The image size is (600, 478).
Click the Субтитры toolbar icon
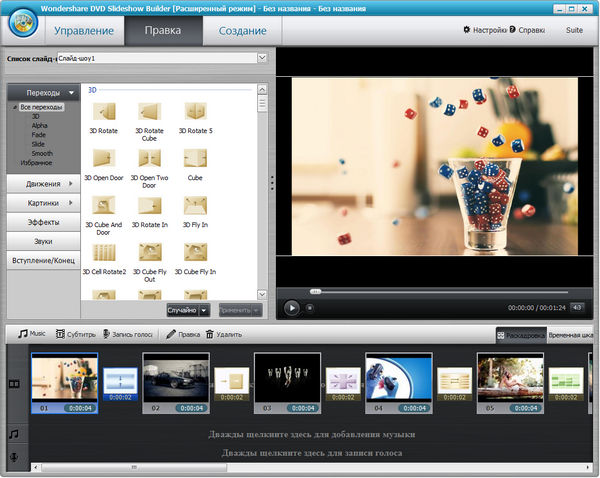[x=61, y=334]
